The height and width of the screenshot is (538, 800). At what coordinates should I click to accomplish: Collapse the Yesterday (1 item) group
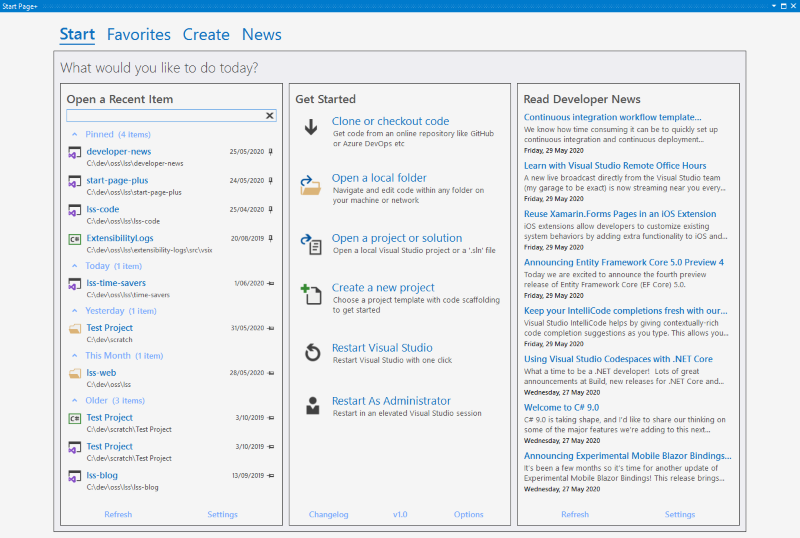pos(75,311)
